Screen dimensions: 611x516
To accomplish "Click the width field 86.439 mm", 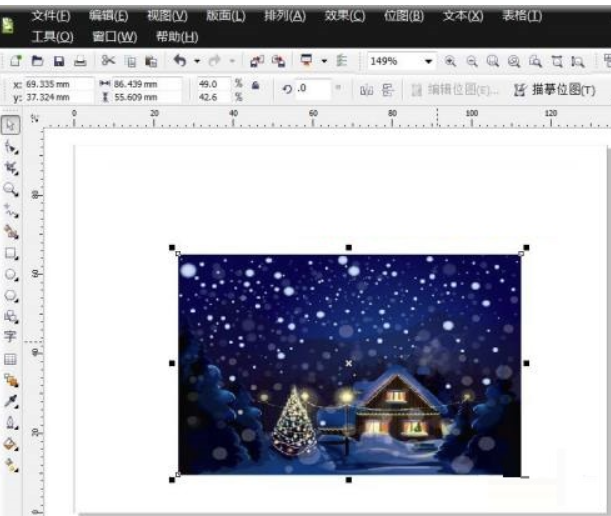I will tap(146, 84).
